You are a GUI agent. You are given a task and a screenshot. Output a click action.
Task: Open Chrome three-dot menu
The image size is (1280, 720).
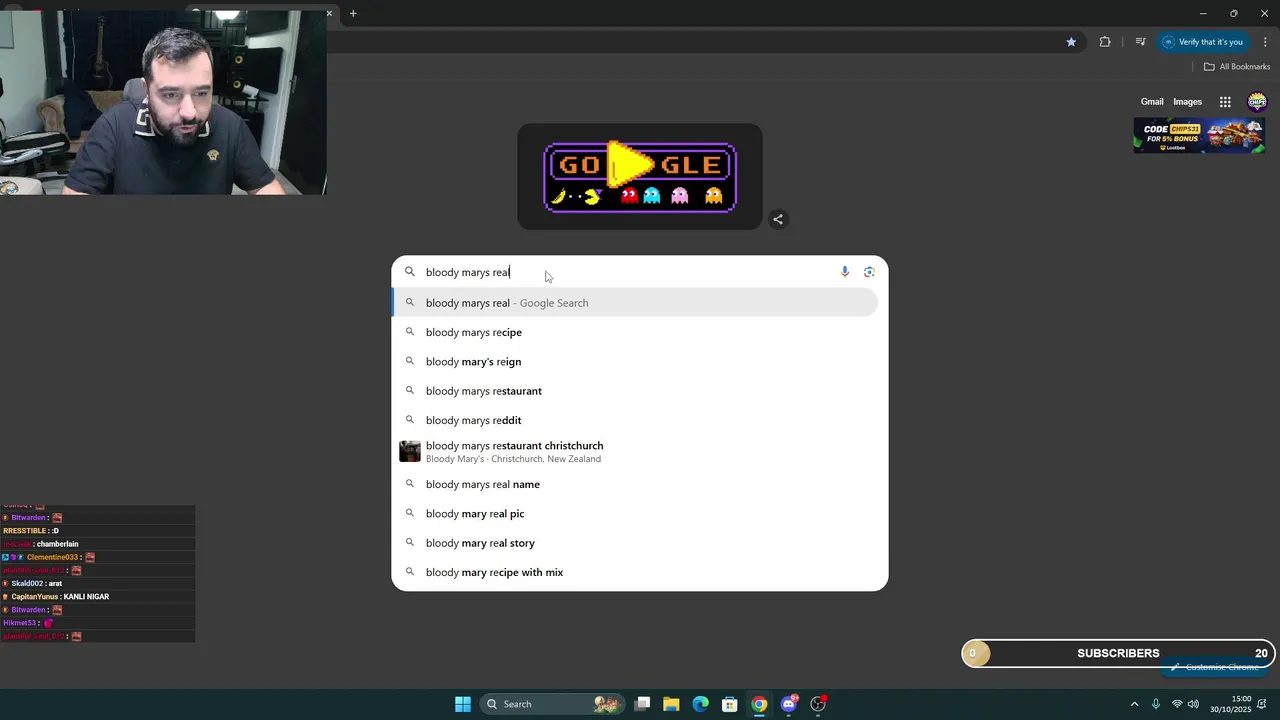1265,42
